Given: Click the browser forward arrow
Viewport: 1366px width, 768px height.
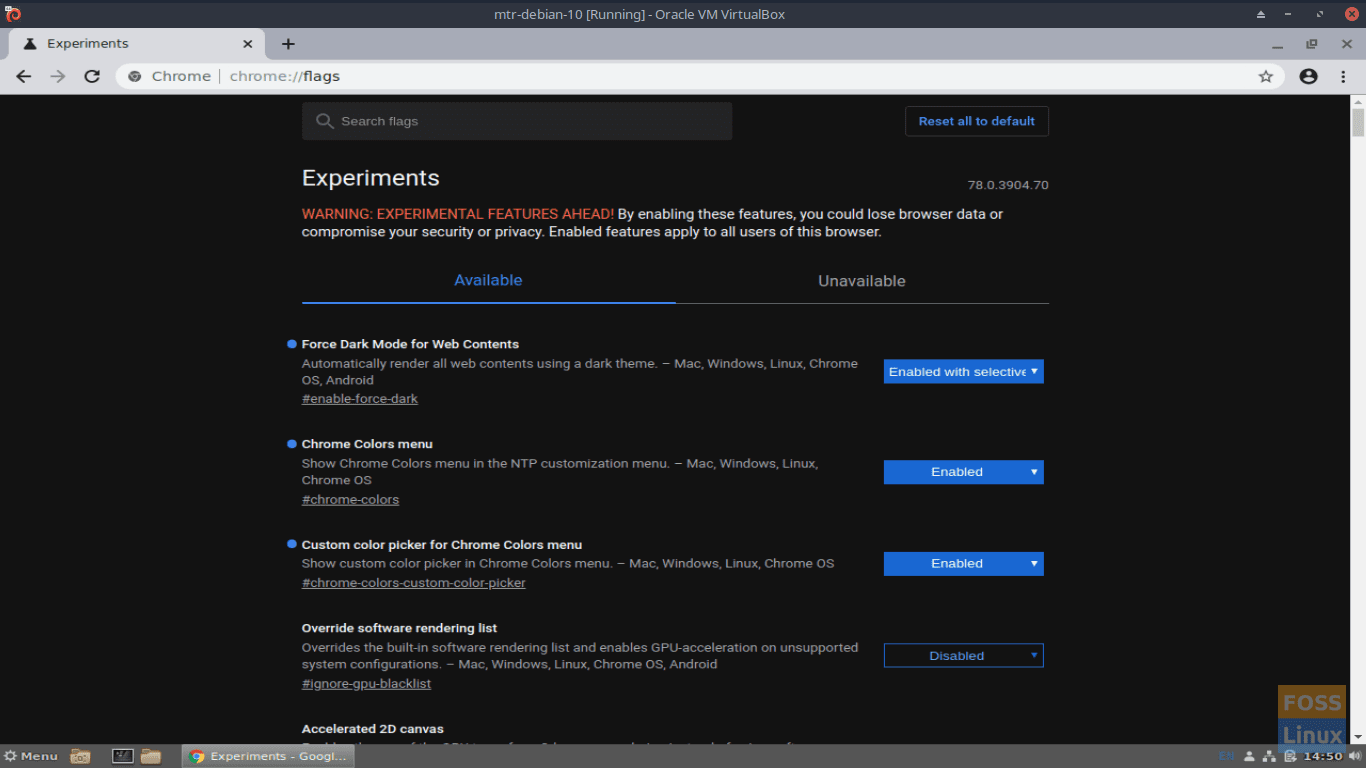Looking at the screenshot, I should 58,76.
